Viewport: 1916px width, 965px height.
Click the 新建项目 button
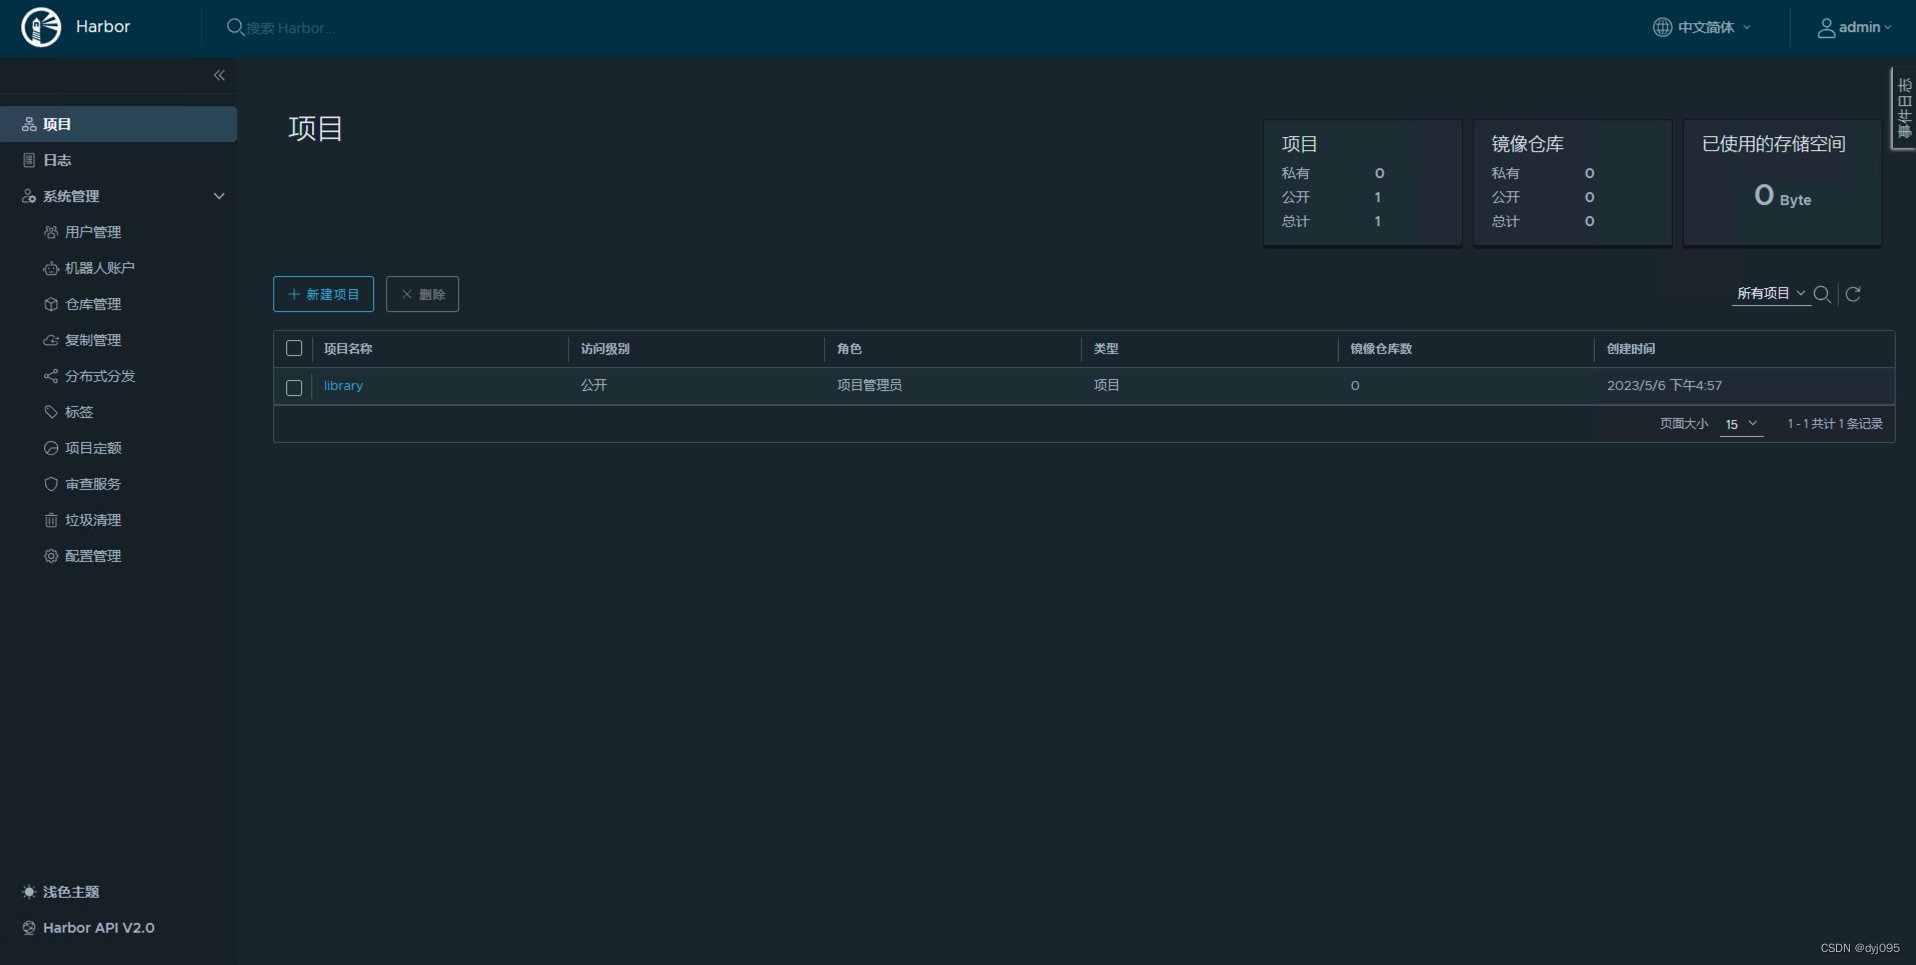pyautogui.click(x=323, y=294)
